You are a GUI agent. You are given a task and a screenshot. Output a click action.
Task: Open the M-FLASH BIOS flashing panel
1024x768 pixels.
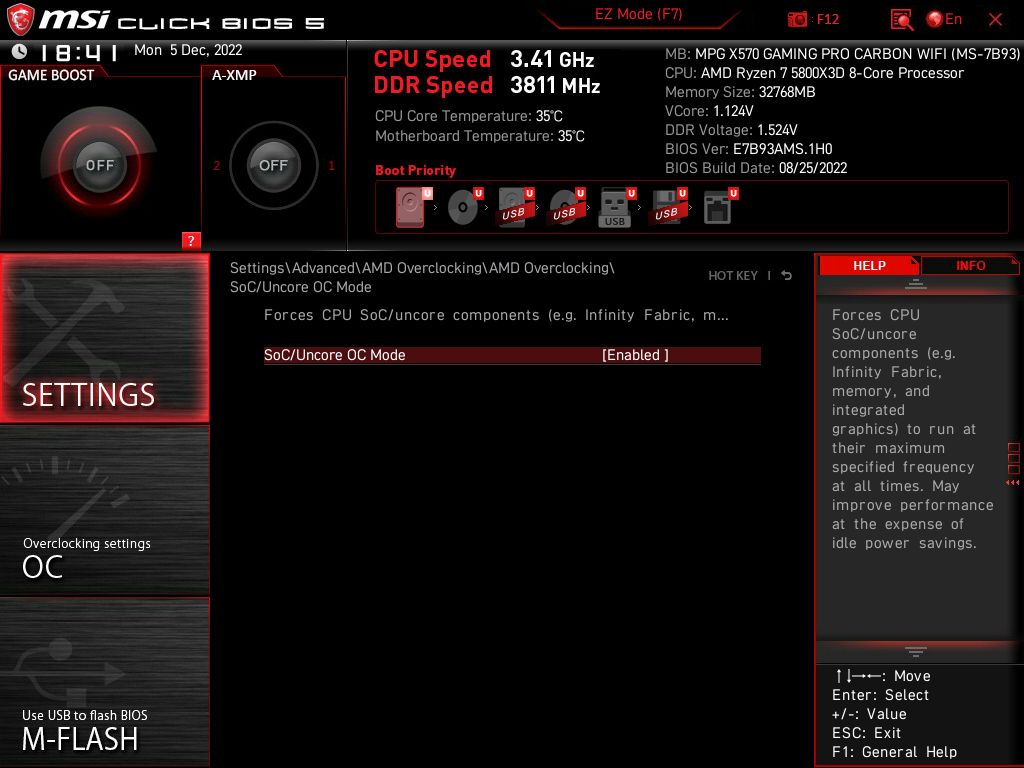click(104, 682)
